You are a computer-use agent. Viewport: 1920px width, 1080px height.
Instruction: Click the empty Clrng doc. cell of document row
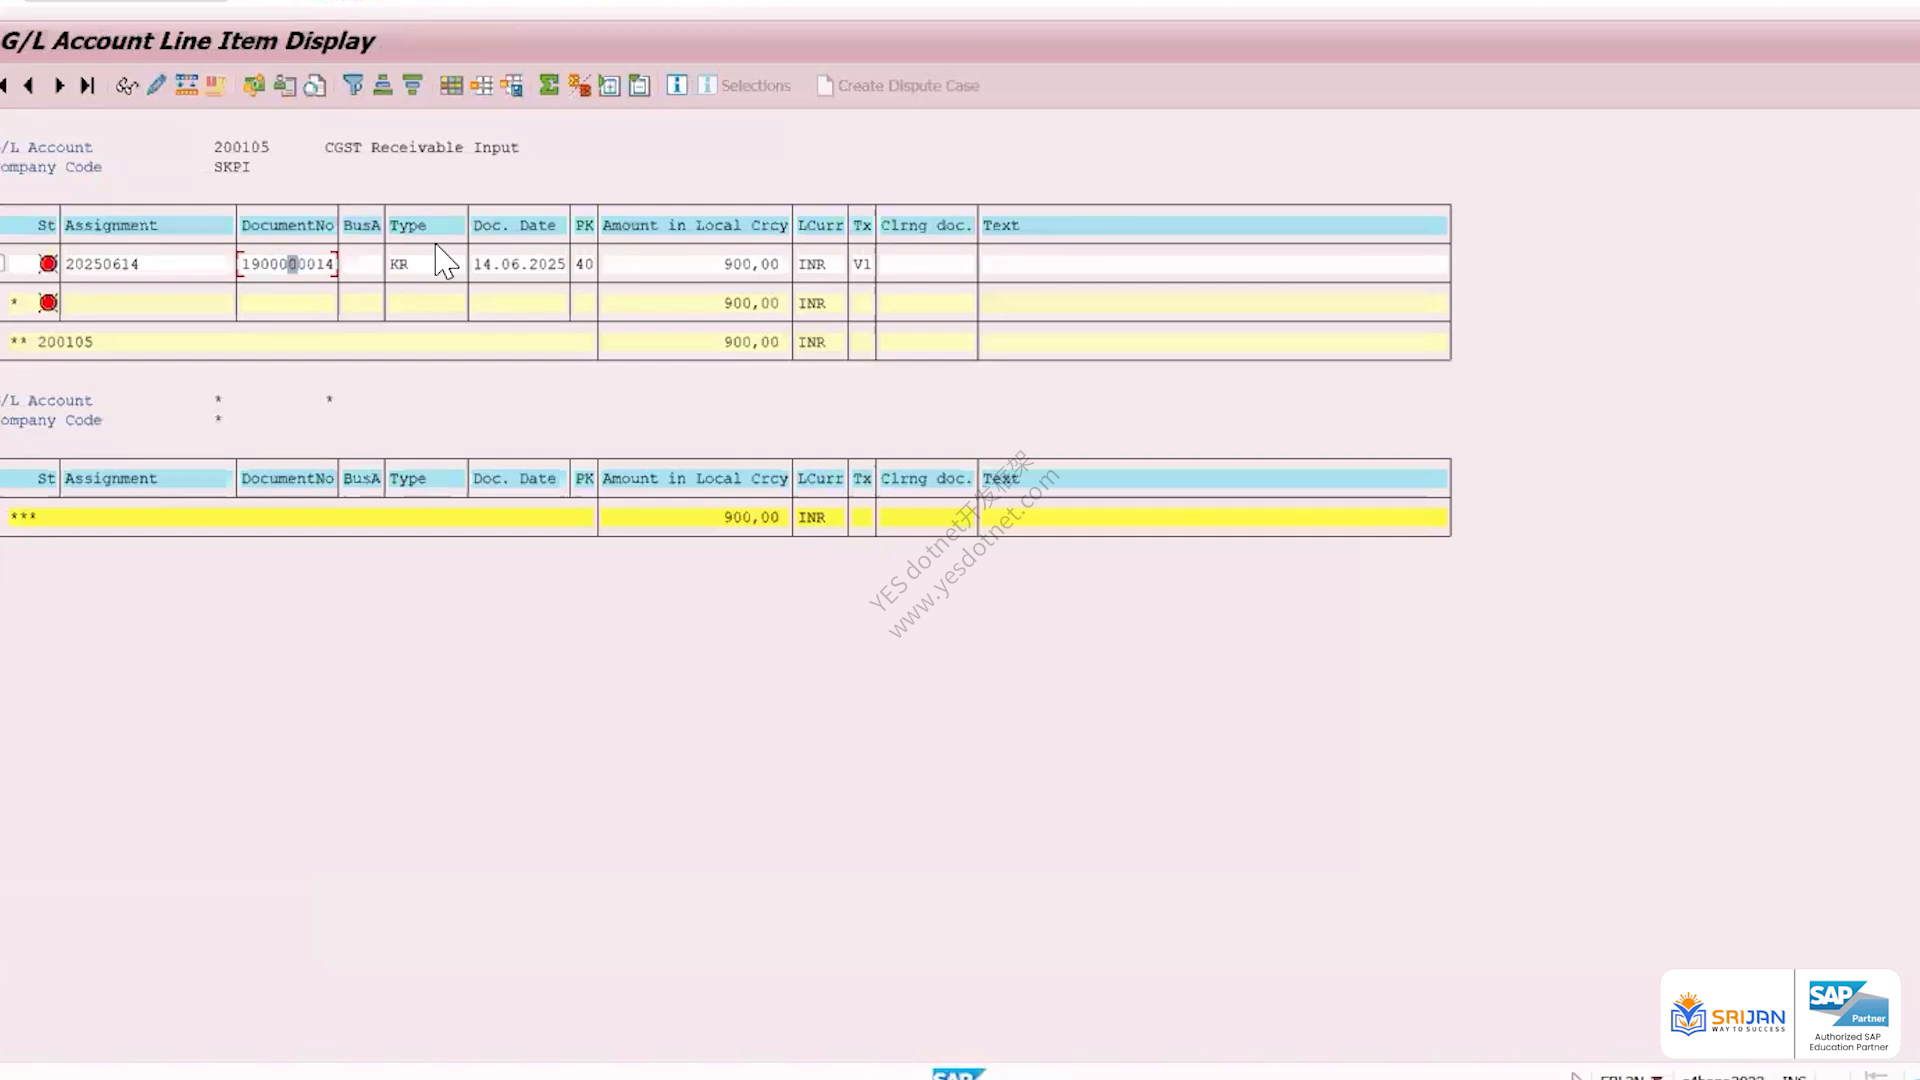[926, 265]
